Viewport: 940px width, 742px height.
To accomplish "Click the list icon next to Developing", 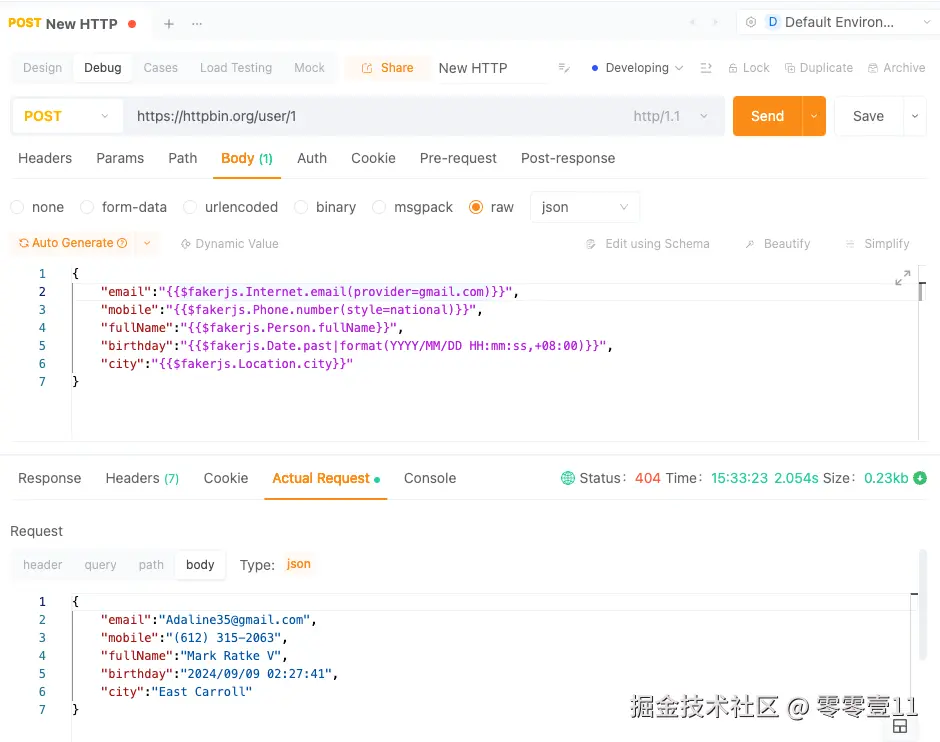I will coord(706,68).
